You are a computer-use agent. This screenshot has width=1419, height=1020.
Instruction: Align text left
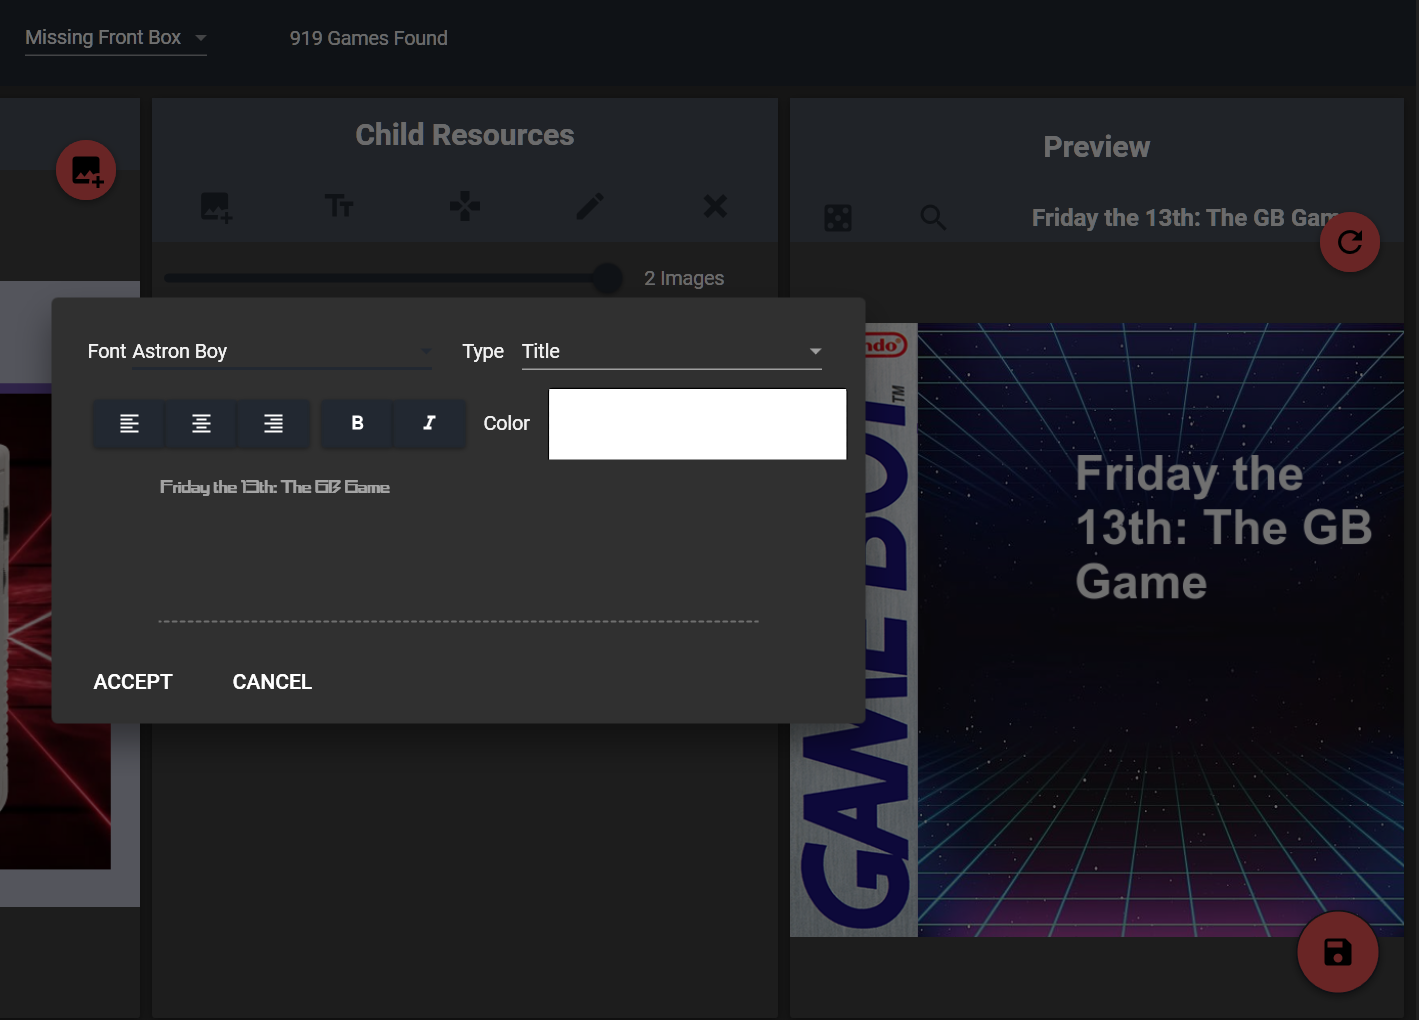tap(129, 423)
